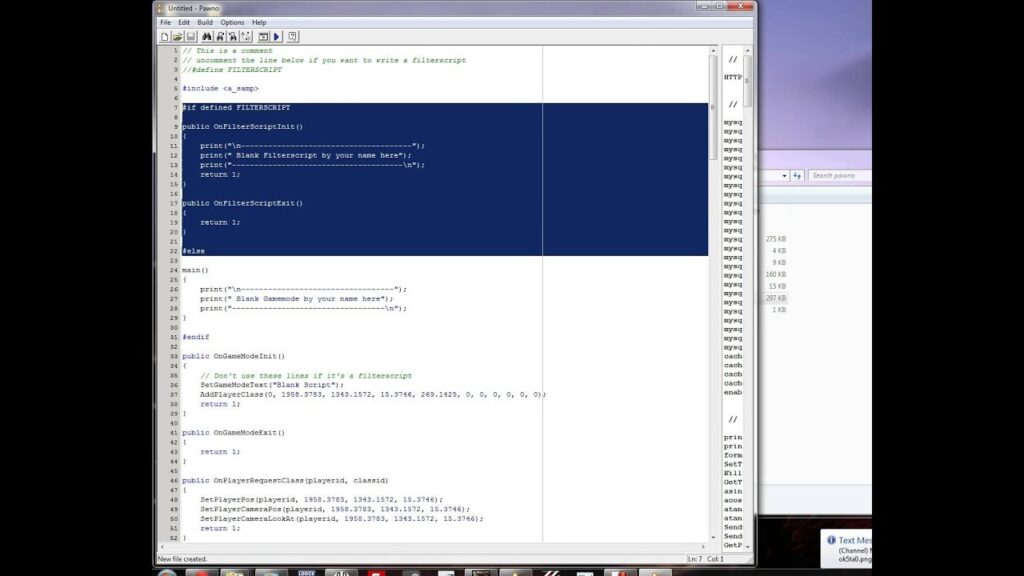Click the '#if defined FILTERSCRIPT' line

236,107
